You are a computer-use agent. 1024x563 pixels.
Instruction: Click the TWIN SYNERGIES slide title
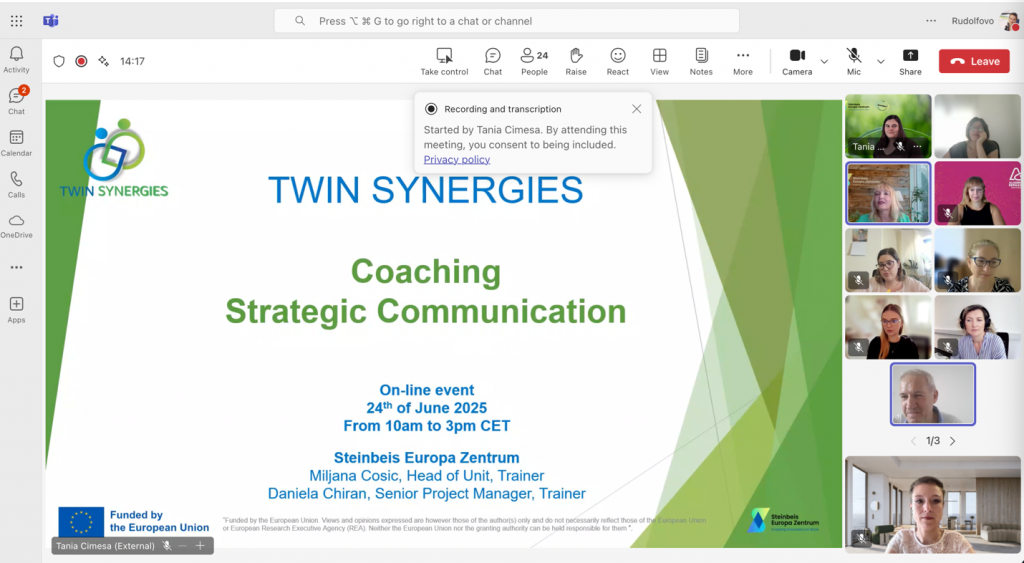tap(426, 190)
